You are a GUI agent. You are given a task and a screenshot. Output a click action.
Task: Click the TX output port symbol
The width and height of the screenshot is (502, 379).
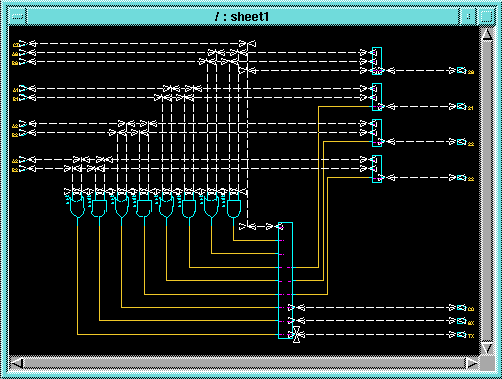coord(461,334)
